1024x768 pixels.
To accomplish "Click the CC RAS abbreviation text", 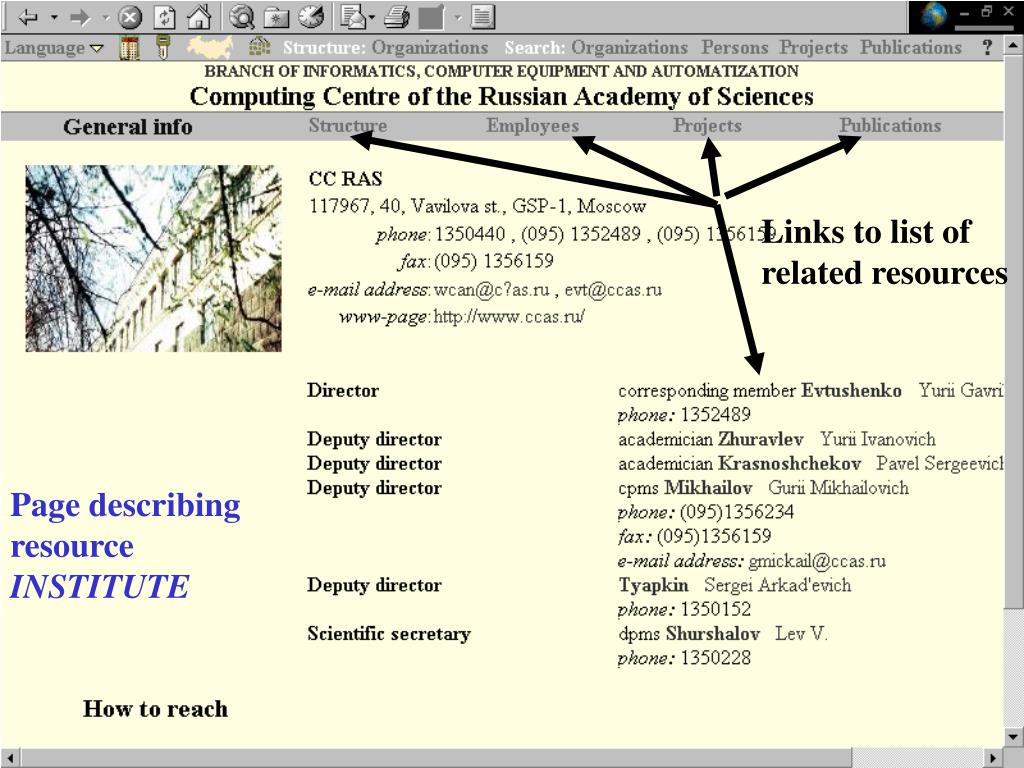I will pyautogui.click(x=345, y=179).
